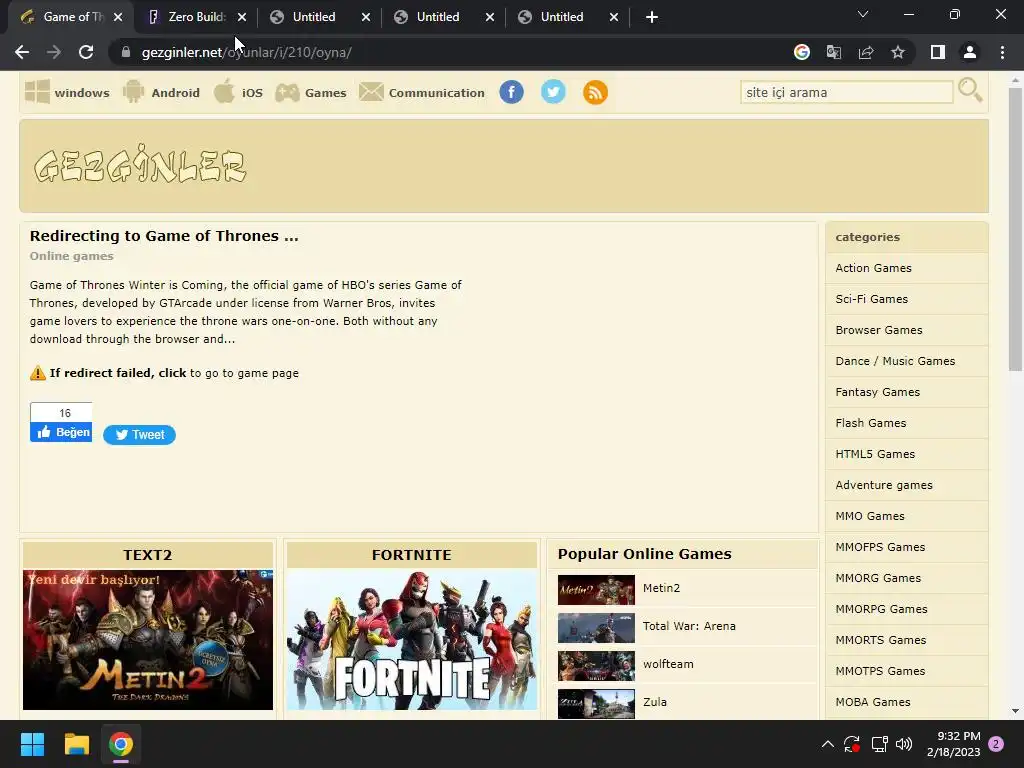Open the RSS feed icon
Image resolution: width=1024 pixels, height=768 pixels.
595,92
